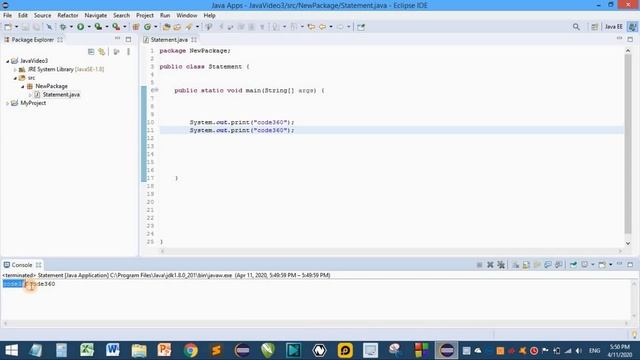Click Remove Launch console icon
Viewport: 640px width, 360px height.
pyautogui.click(x=490, y=265)
